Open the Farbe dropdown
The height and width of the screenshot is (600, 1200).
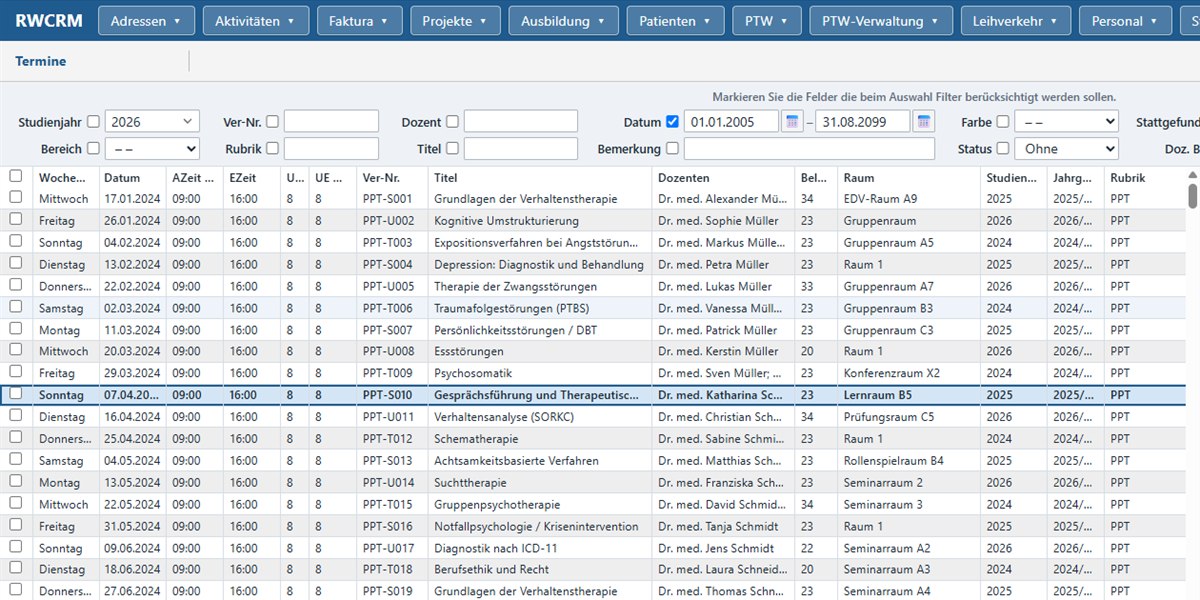(1066, 122)
